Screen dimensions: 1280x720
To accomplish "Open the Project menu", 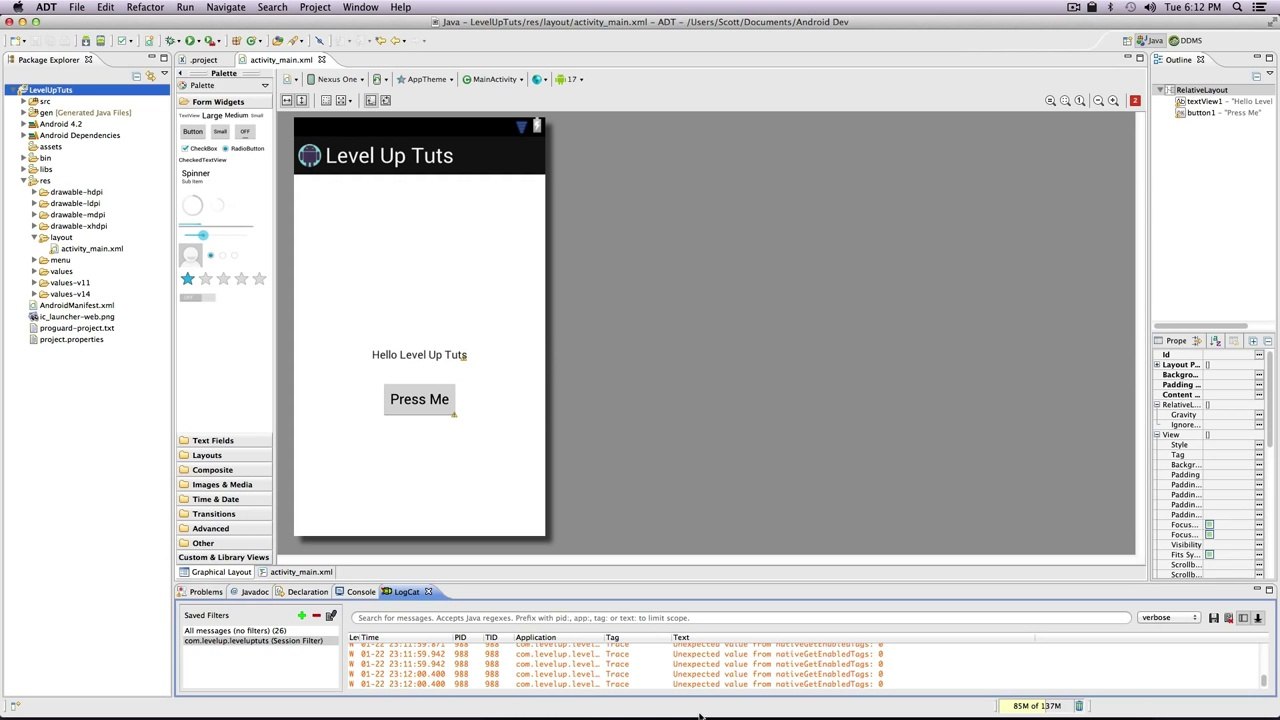I will point(315,7).
